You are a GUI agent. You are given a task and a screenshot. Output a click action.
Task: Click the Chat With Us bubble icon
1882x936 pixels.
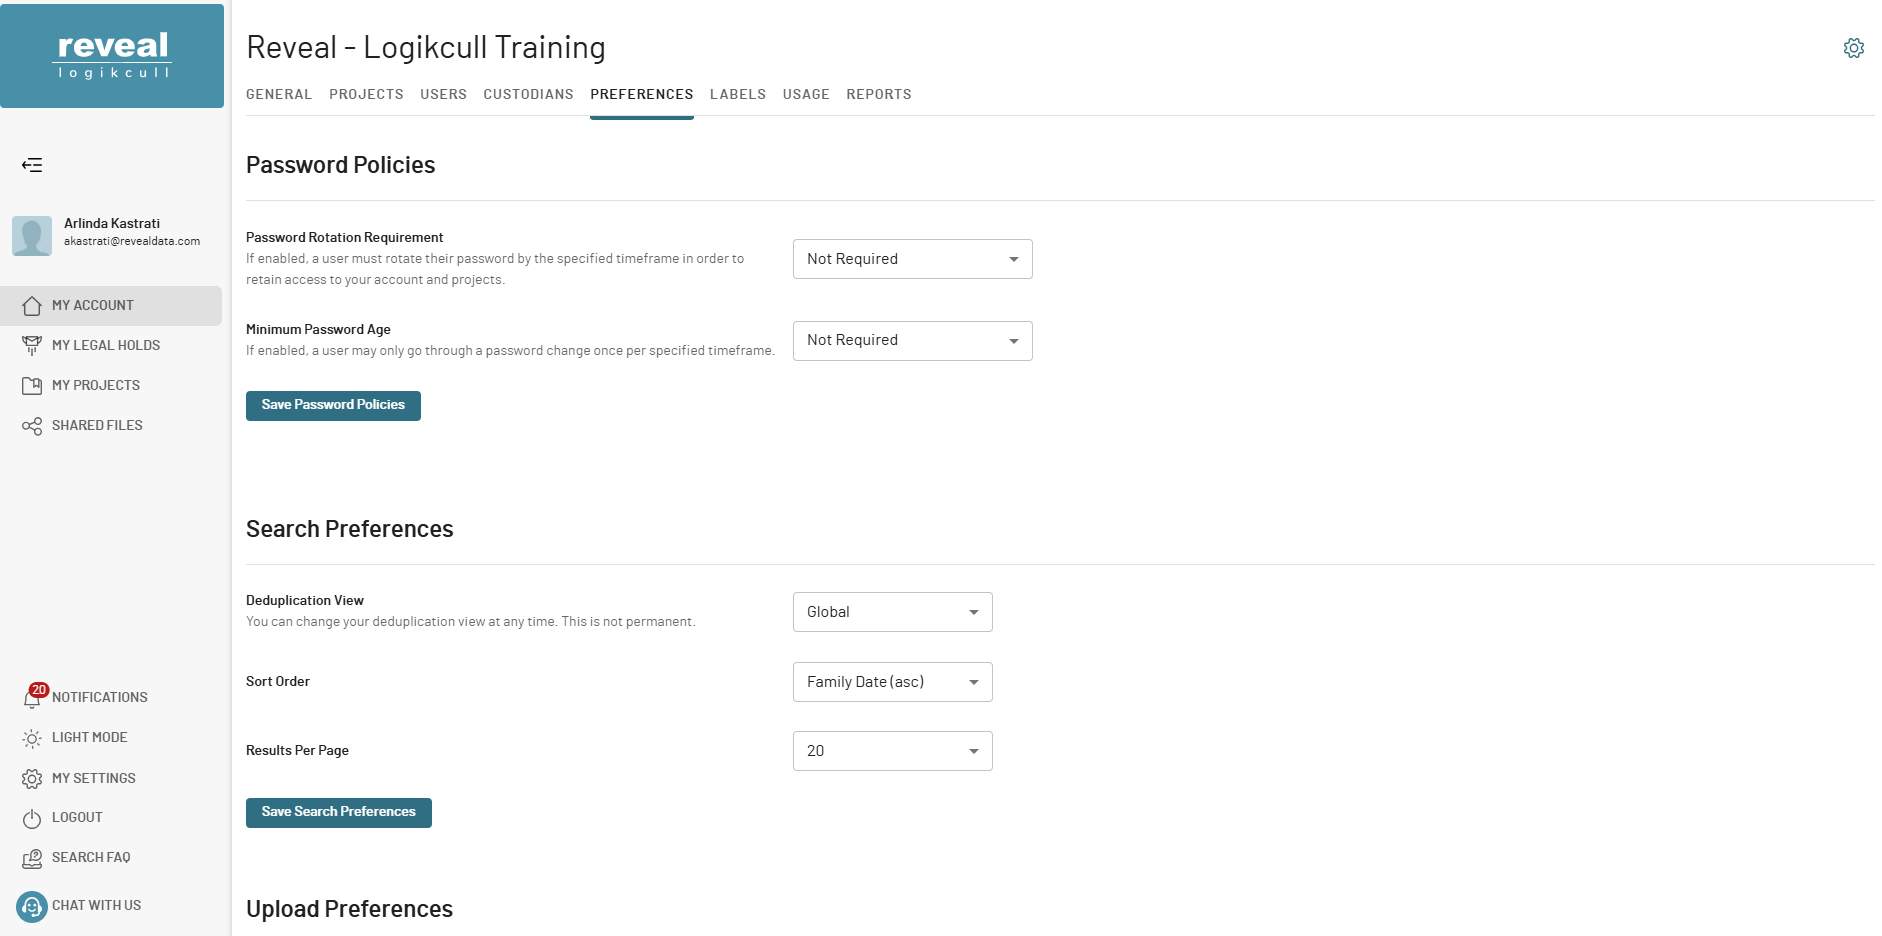pyautogui.click(x=32, y=906)
